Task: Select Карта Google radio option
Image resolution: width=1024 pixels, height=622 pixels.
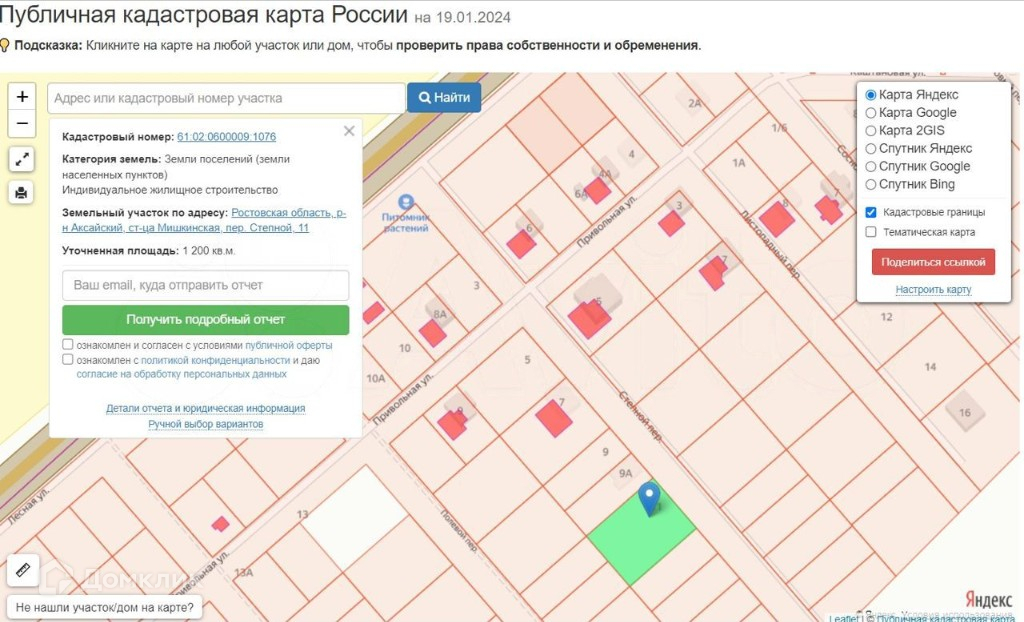Action: tap(871, 113)
